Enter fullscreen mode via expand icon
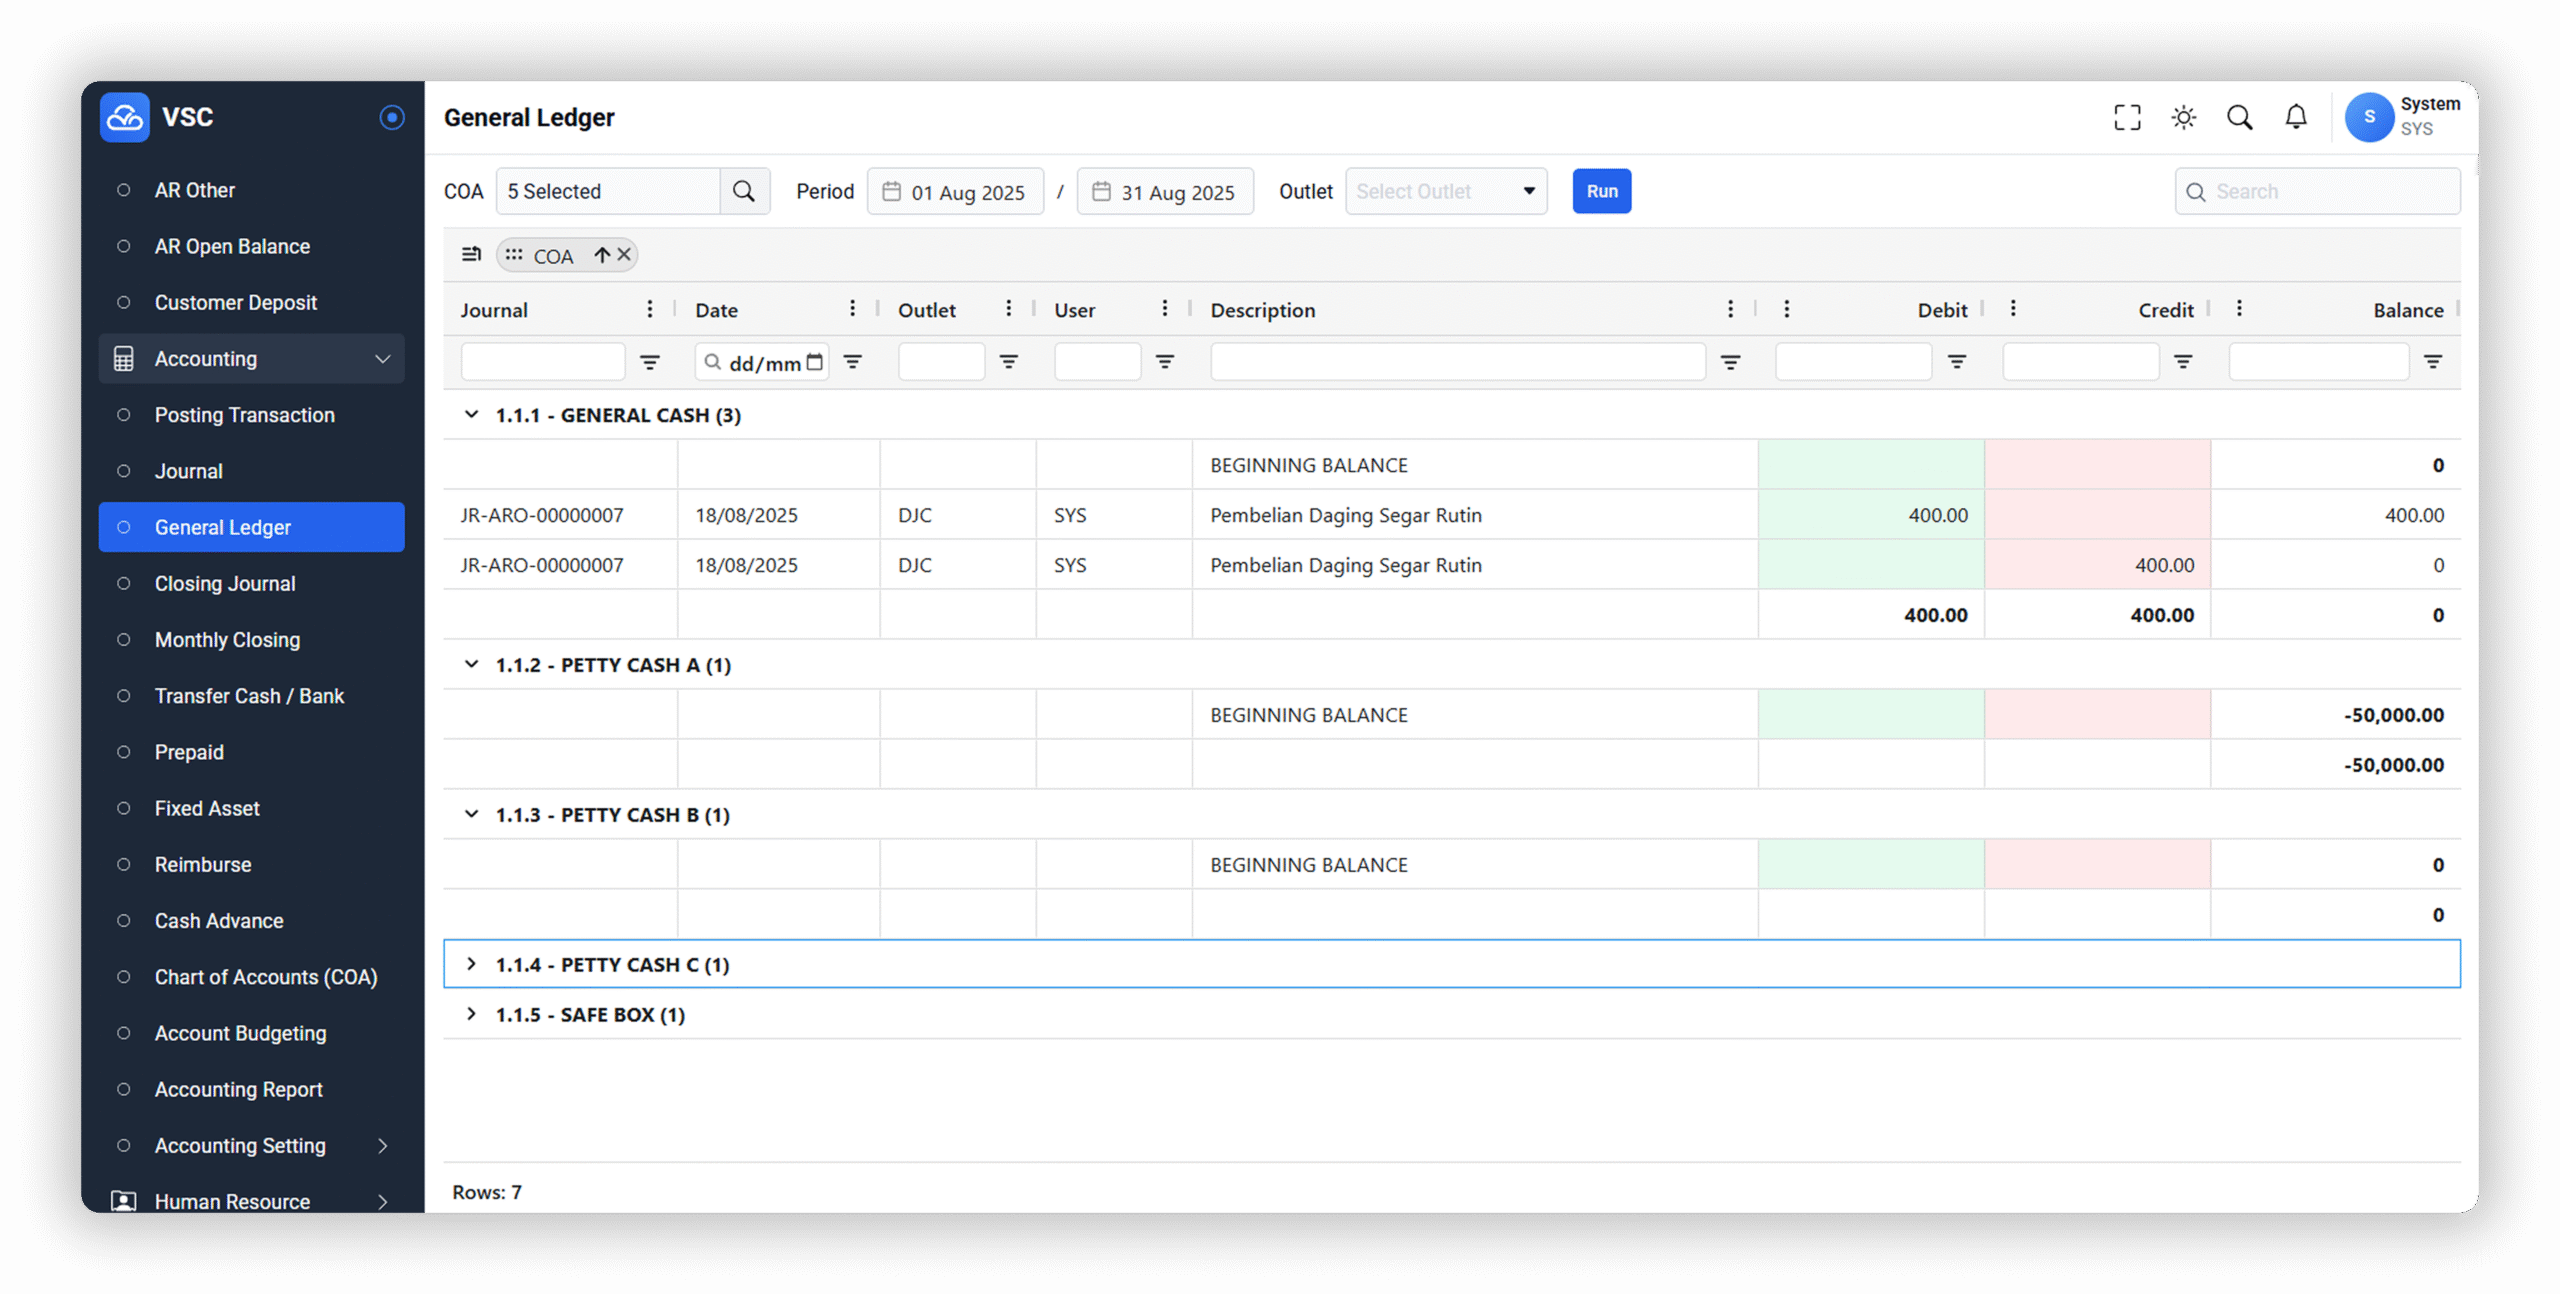The width and height of the screenshot is (2560, 1294). point(2127,117)
